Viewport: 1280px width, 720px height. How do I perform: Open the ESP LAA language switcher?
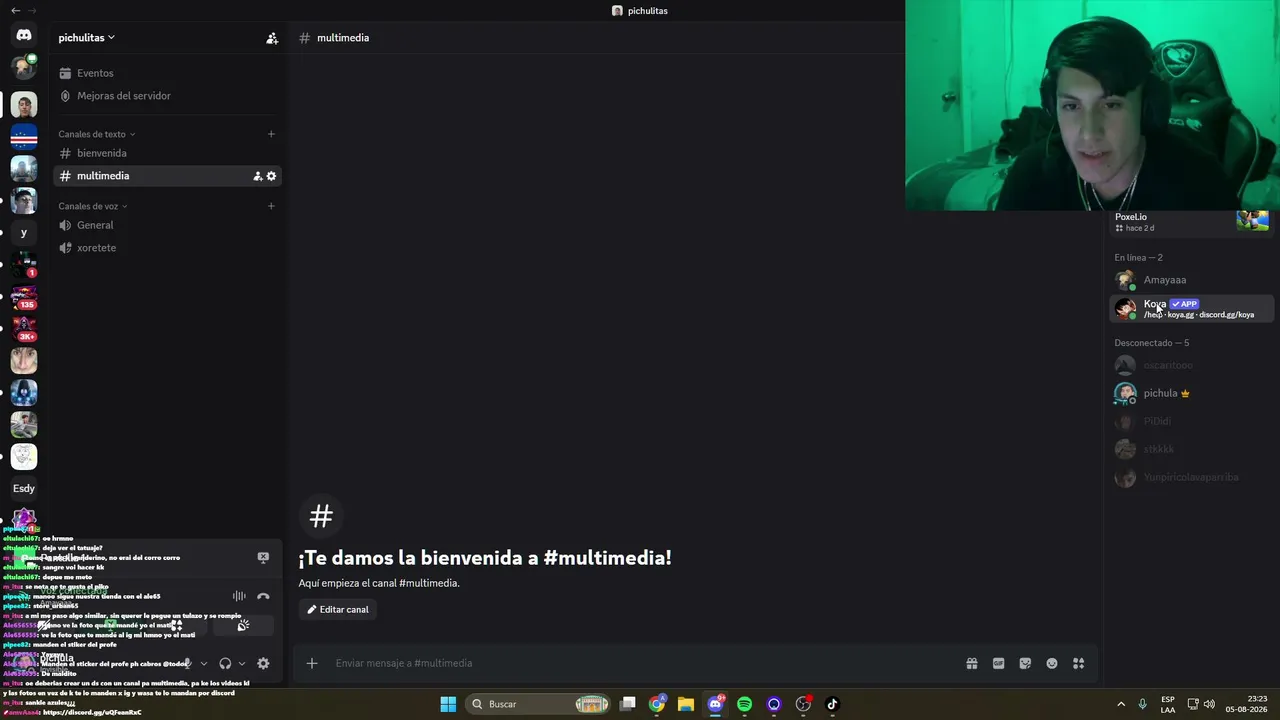point(1168,704)
